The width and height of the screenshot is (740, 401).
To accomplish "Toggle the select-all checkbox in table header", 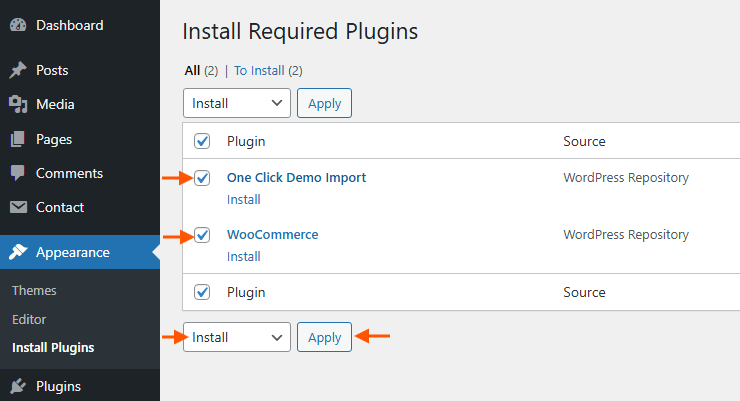I will coord(203,141).
